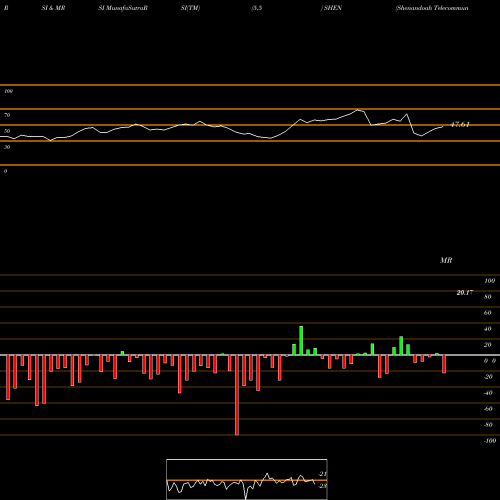Click the 70 level label on the RSI chart

pyautogui.click(x=7, y=115)
